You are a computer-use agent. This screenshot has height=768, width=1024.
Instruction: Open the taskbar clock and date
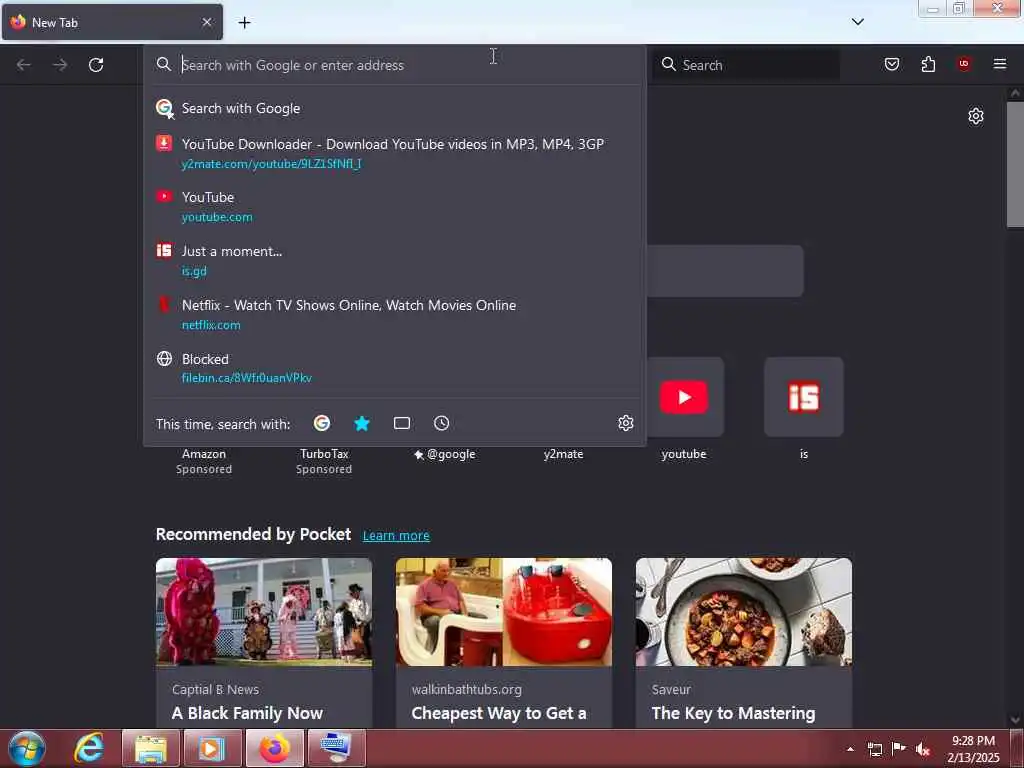973,749
